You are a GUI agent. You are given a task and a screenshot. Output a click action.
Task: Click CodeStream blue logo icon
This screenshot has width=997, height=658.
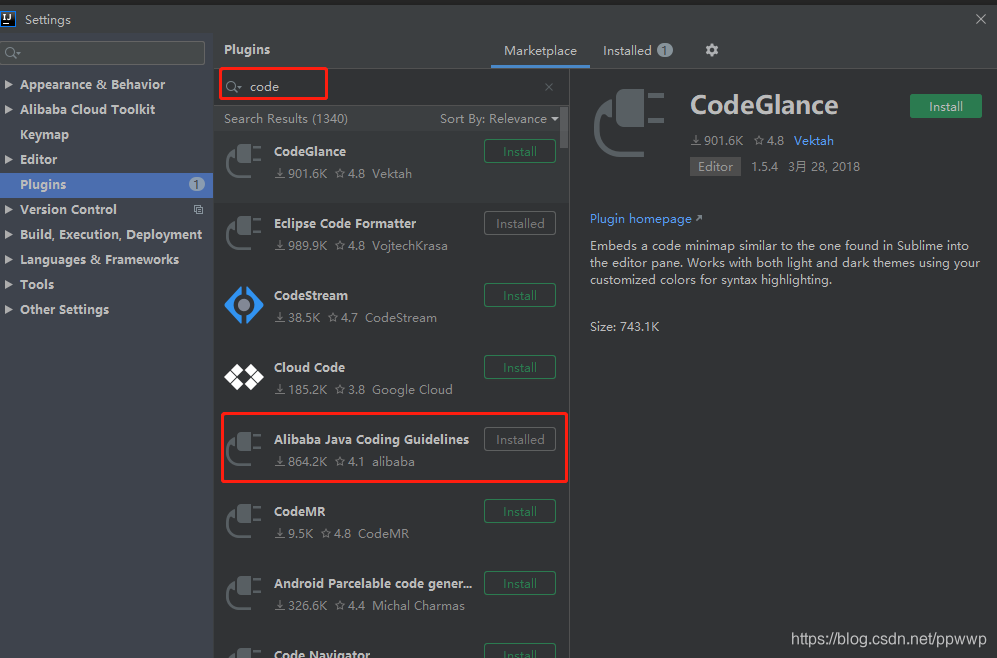[244, 305]
